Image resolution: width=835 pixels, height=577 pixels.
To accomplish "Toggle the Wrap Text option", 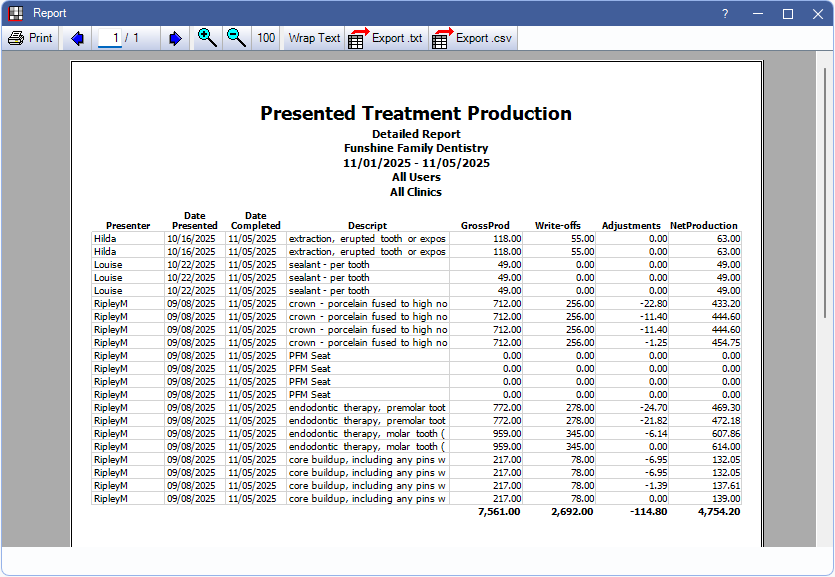I will pyautogui.click(x=314, y=38).
